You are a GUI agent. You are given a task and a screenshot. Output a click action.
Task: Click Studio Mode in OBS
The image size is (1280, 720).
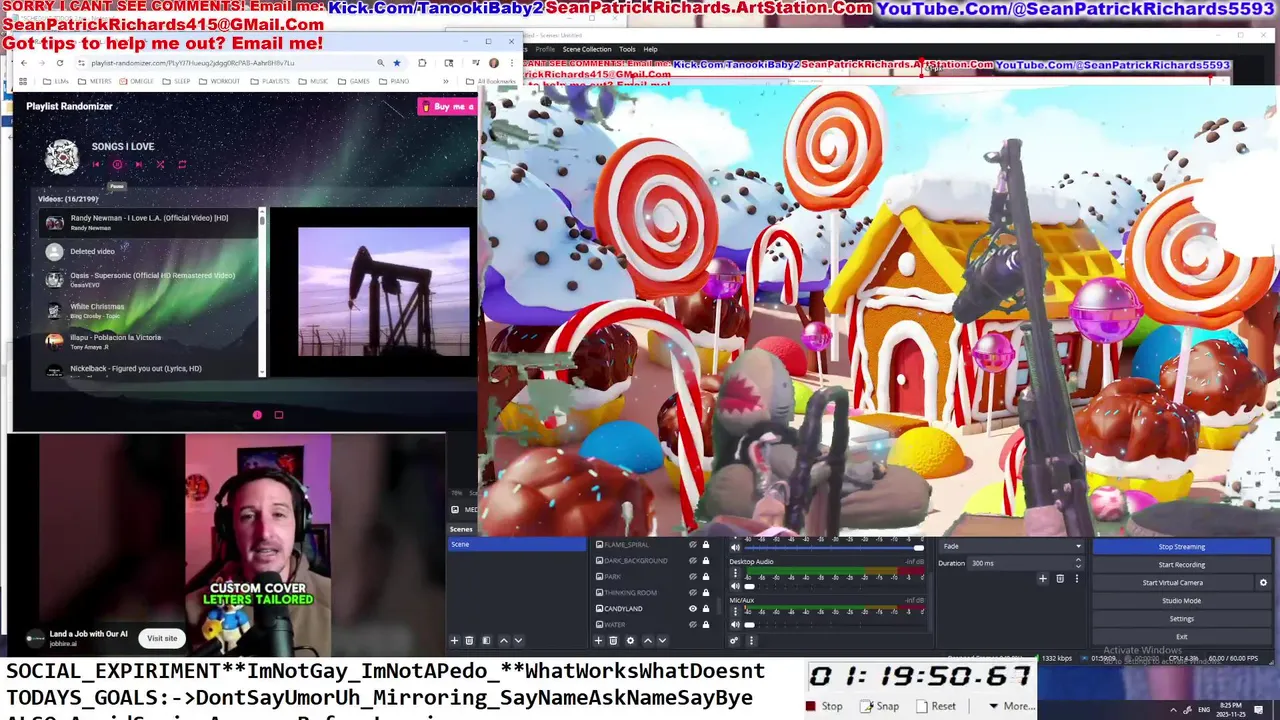tap(1181, 601)
